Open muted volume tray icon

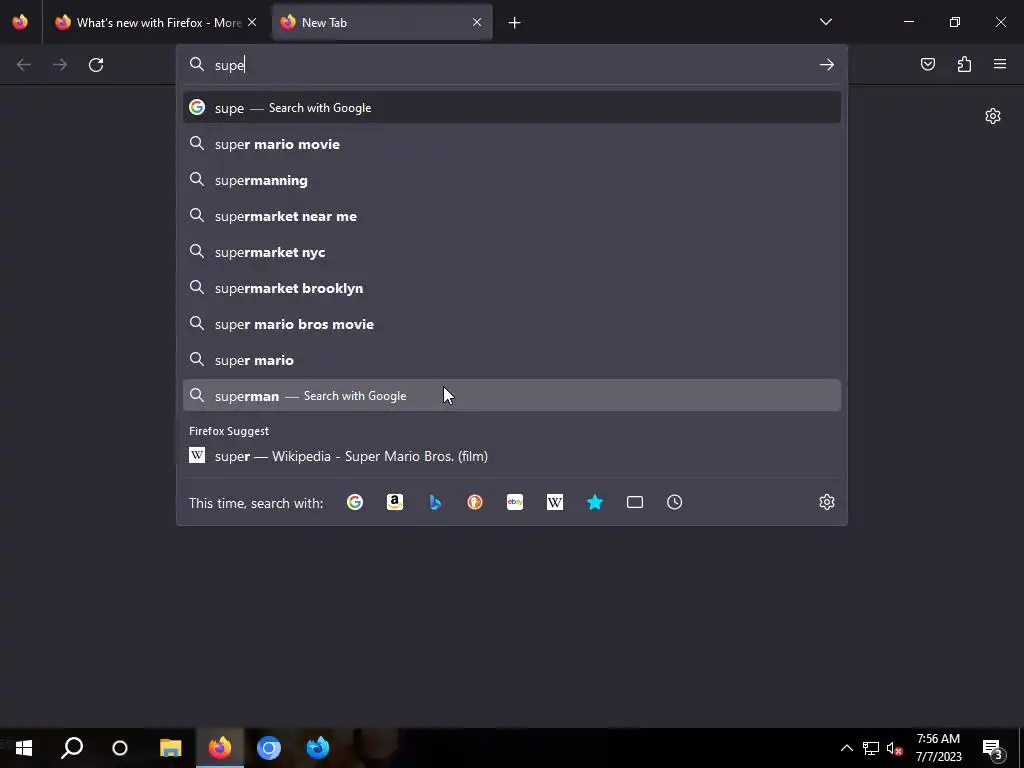click(894, 748)
